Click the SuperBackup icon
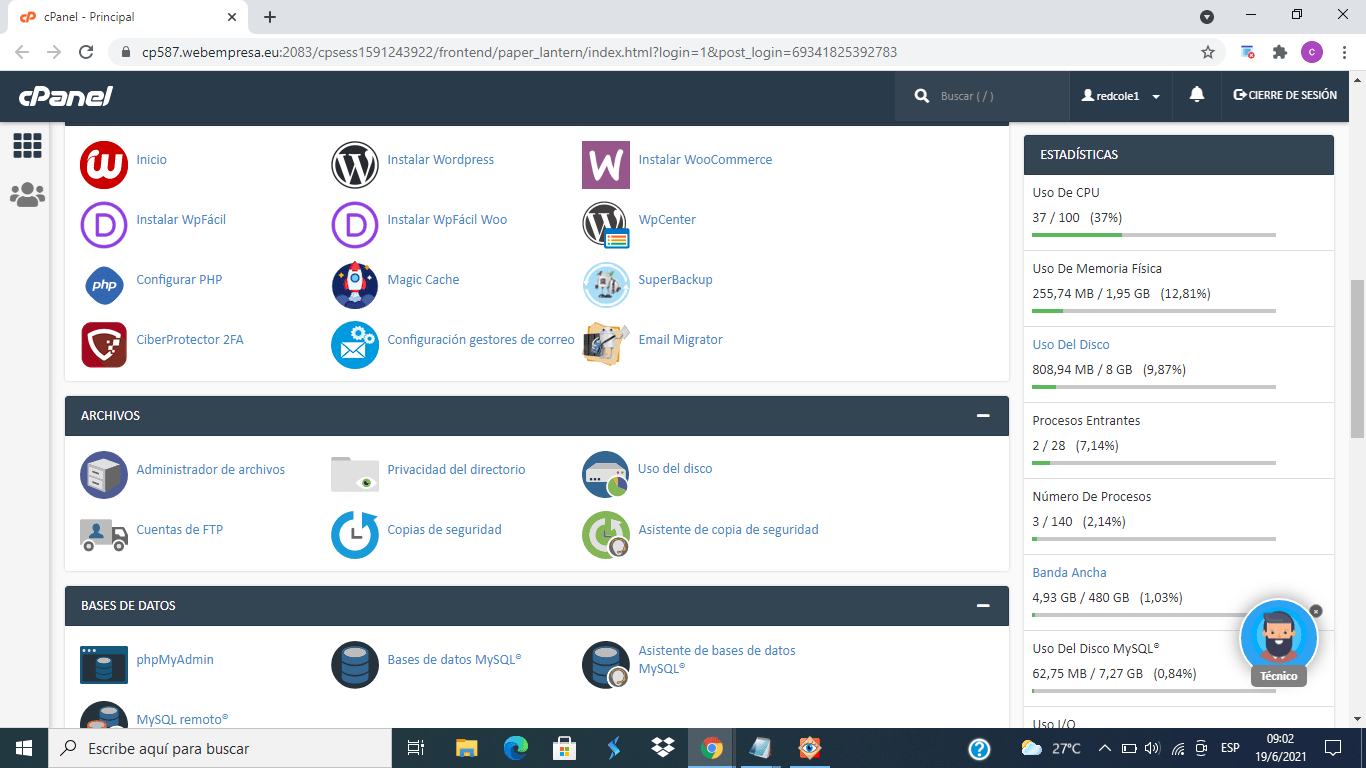The height and width of the screenshot is (768, 1366). [x=606, y=285]
